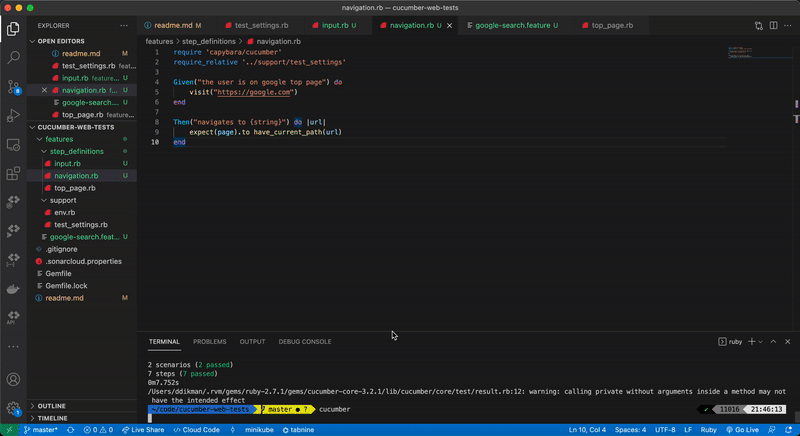Image resolution: width=800 pixels, height=436 pixels.
Task: Click Go Live in status bar
Action: [x=742, y=430]
